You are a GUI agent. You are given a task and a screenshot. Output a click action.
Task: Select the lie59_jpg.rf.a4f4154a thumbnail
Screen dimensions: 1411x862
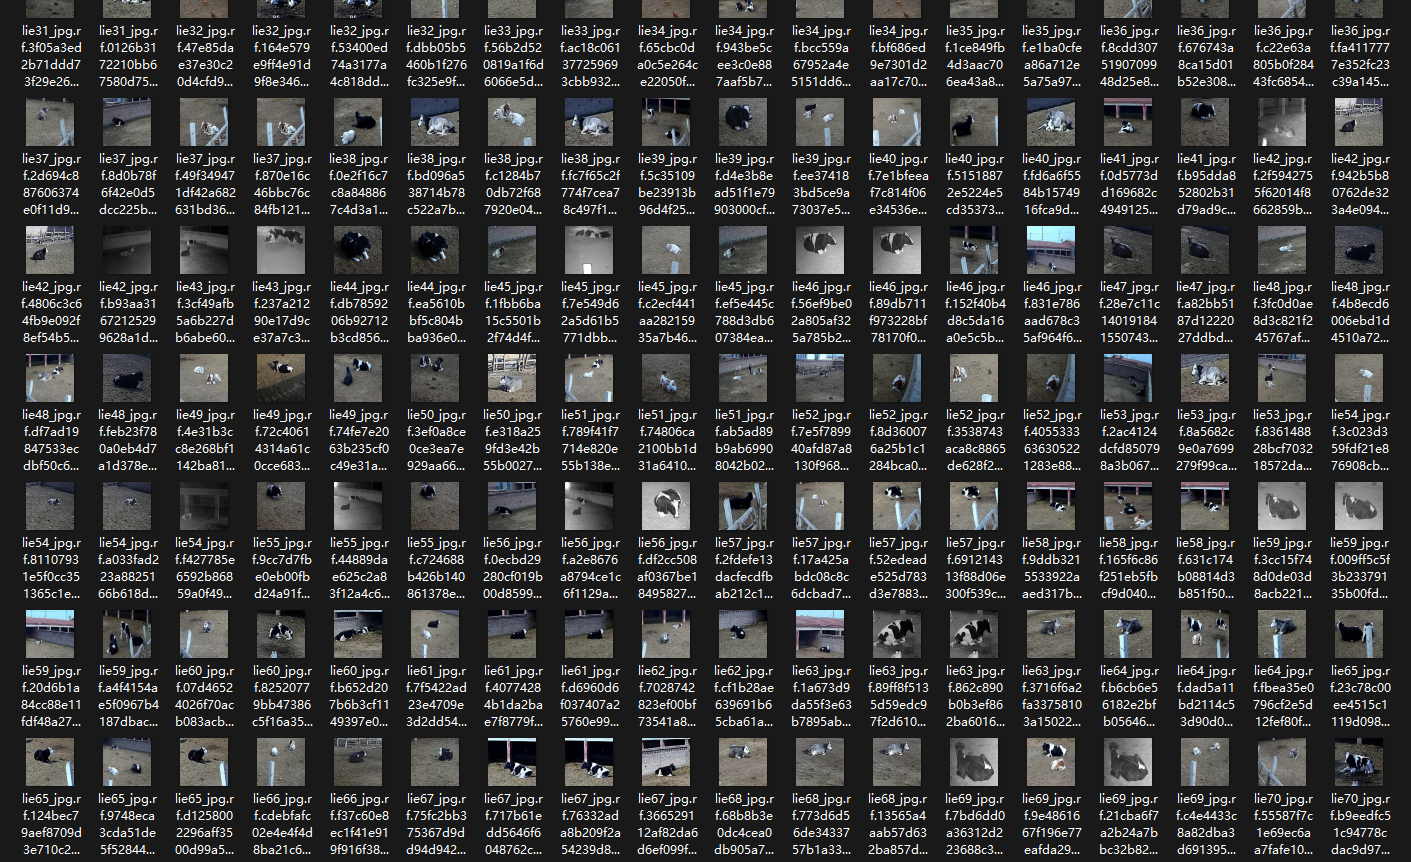click(x=127, y=634)
